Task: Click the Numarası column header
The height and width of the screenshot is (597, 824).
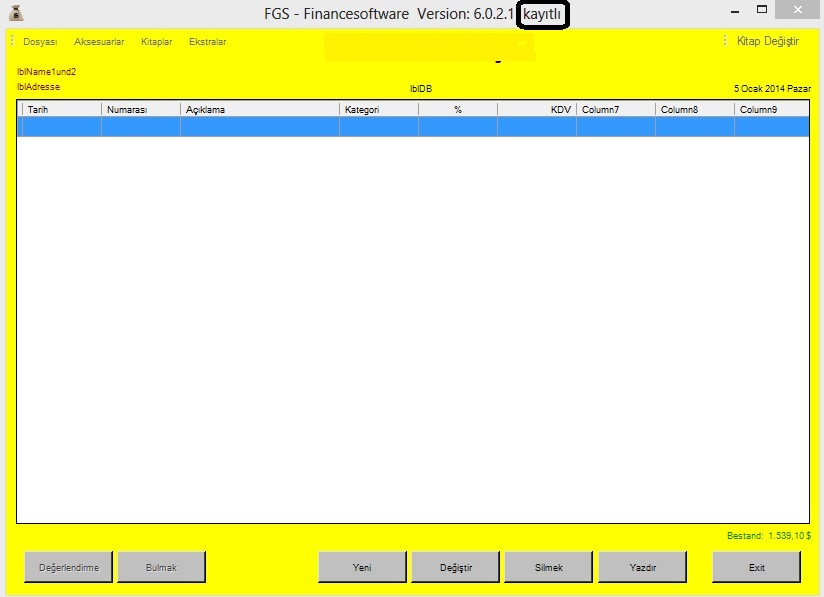Action: click(x=140, y=109)
